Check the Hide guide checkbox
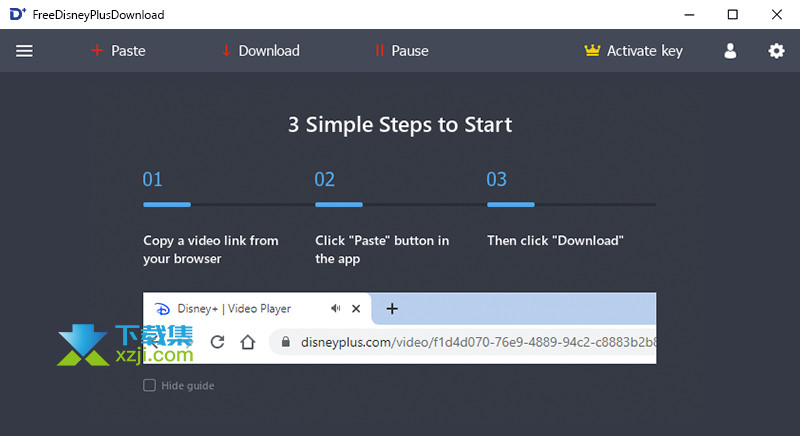This screenshot has width=800, height=436. tap(149, 385)
